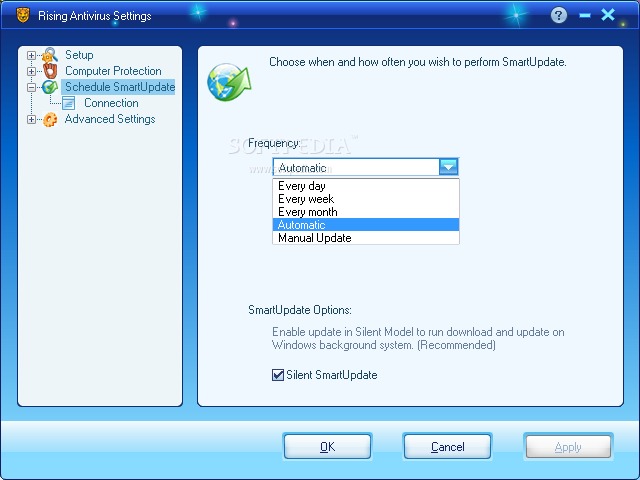Minimize the Rising Antivirus Settings window
The width and height of the screenshot is (640, 480).
tap(585, 16)
